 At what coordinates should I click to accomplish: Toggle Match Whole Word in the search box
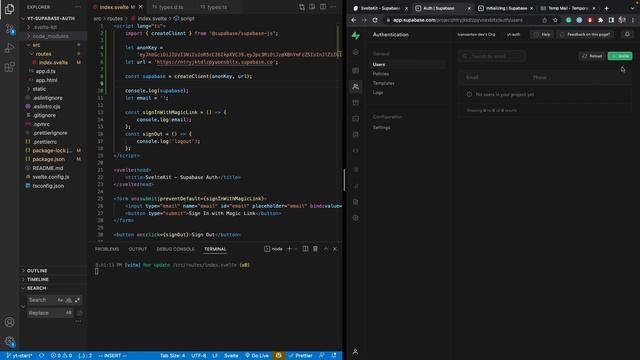(69, 300)
